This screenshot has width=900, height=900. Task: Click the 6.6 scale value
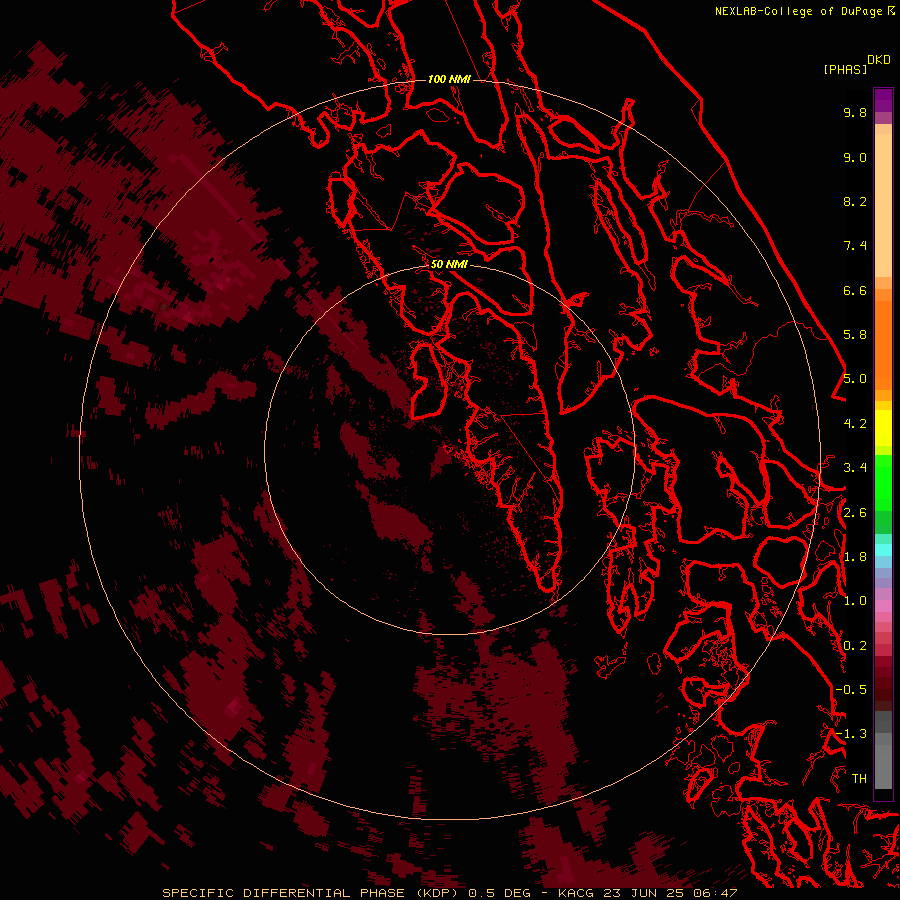tap(855, 290)
